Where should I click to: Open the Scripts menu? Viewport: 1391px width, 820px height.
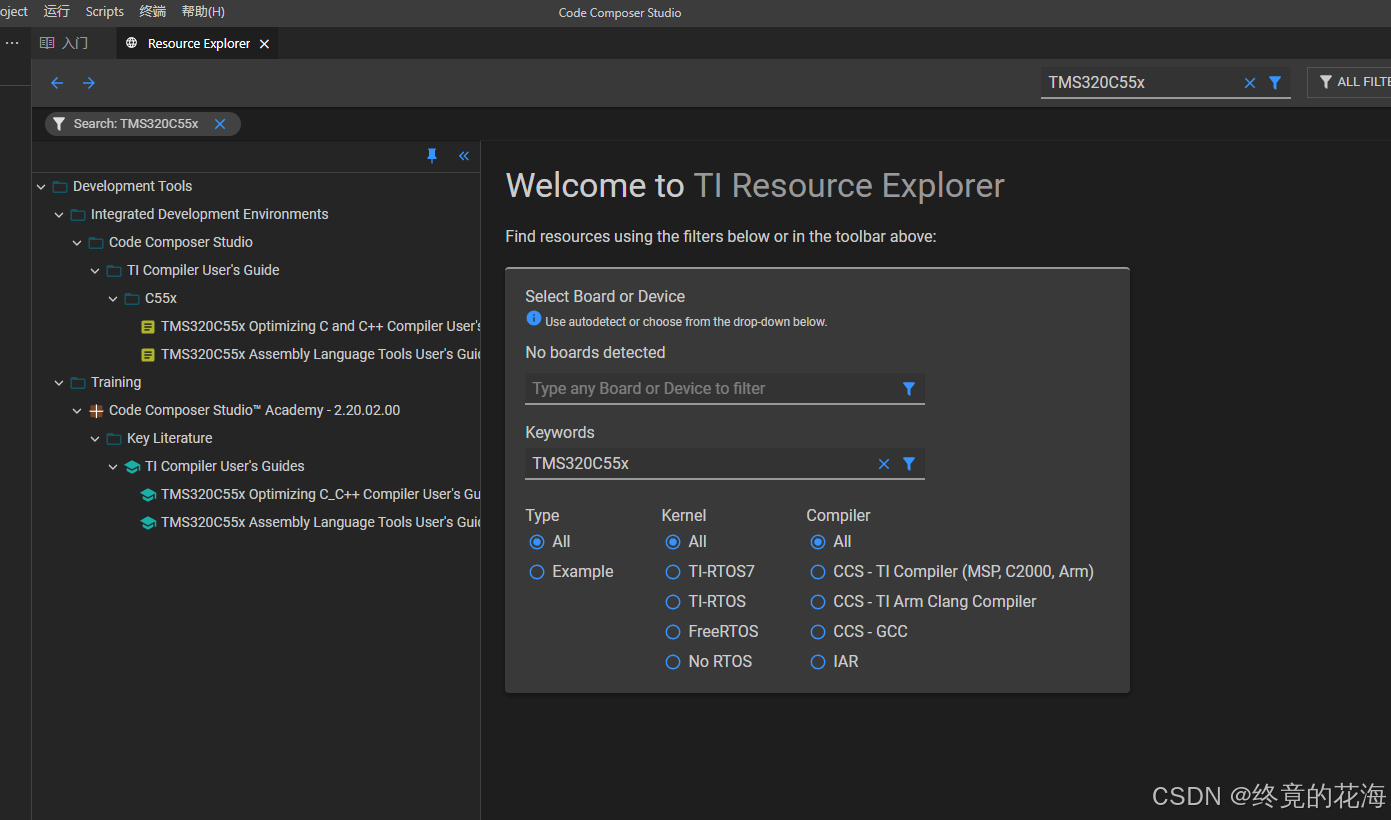tap(105, 12)
